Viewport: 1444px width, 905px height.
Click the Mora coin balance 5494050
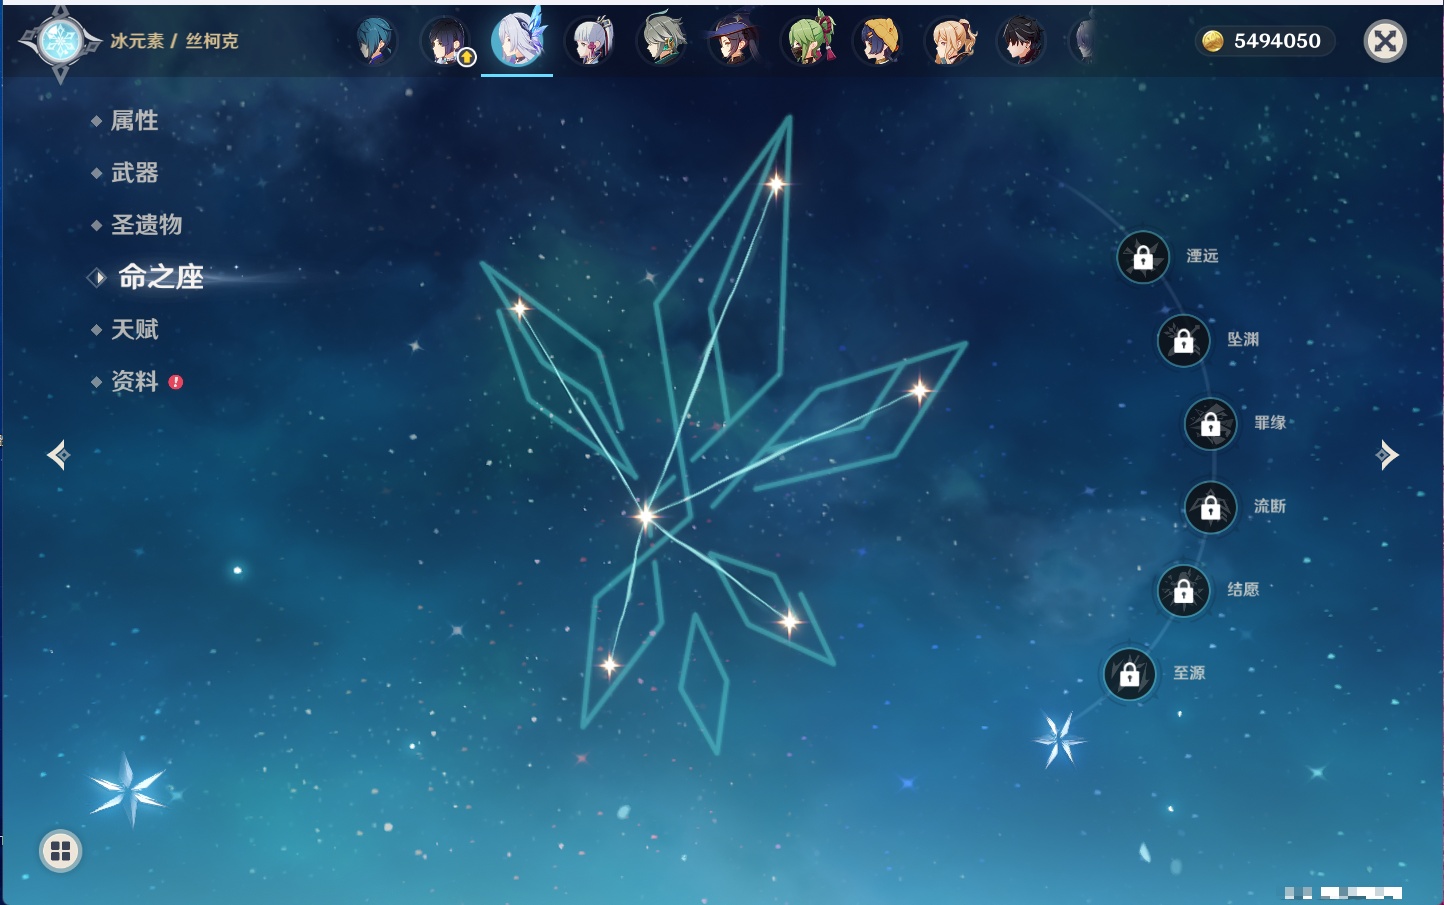[x=1265, y=41]
